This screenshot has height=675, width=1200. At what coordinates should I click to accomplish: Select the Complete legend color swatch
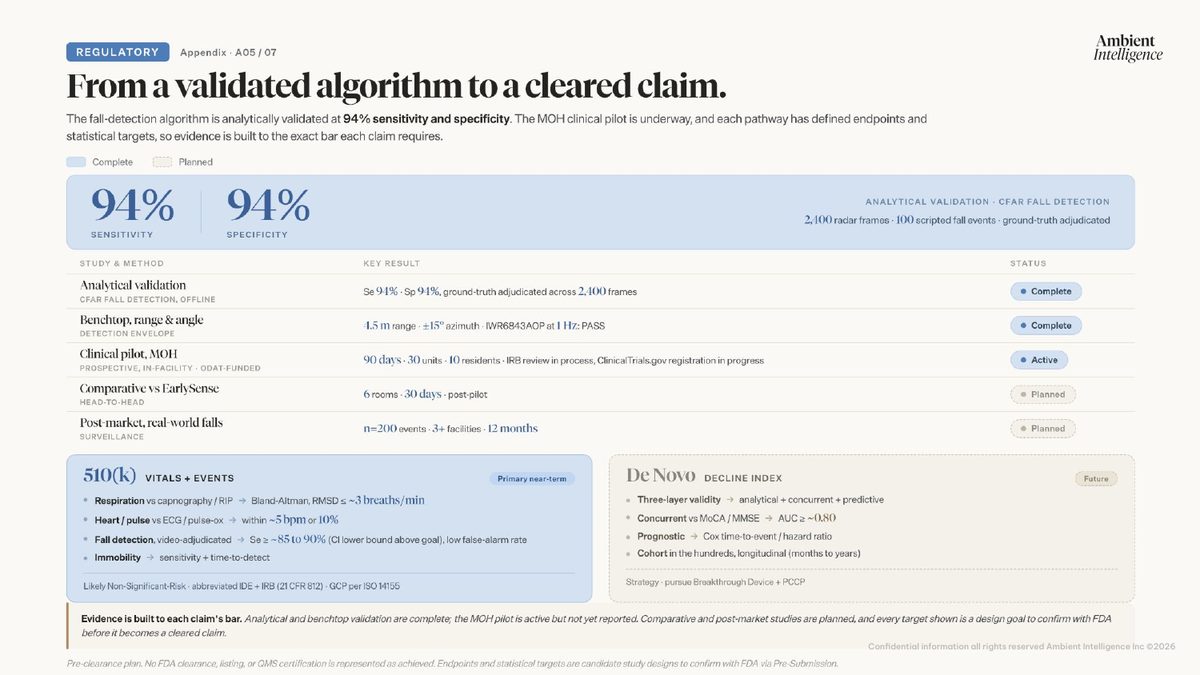76,162
